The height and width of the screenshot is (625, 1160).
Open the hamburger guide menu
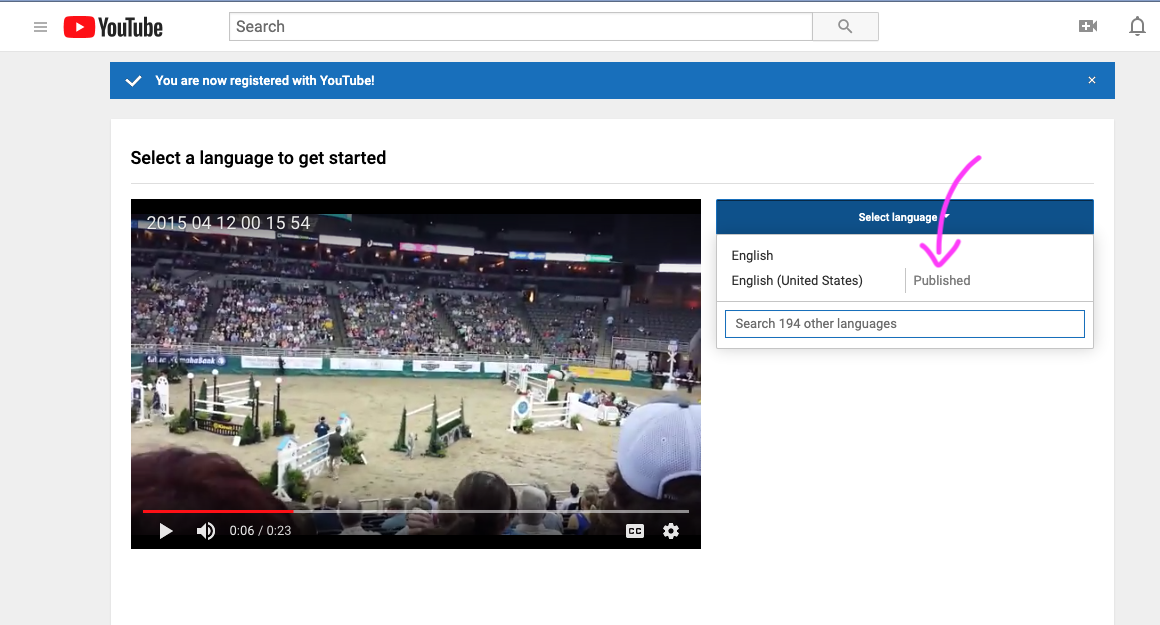coord(41,27)
